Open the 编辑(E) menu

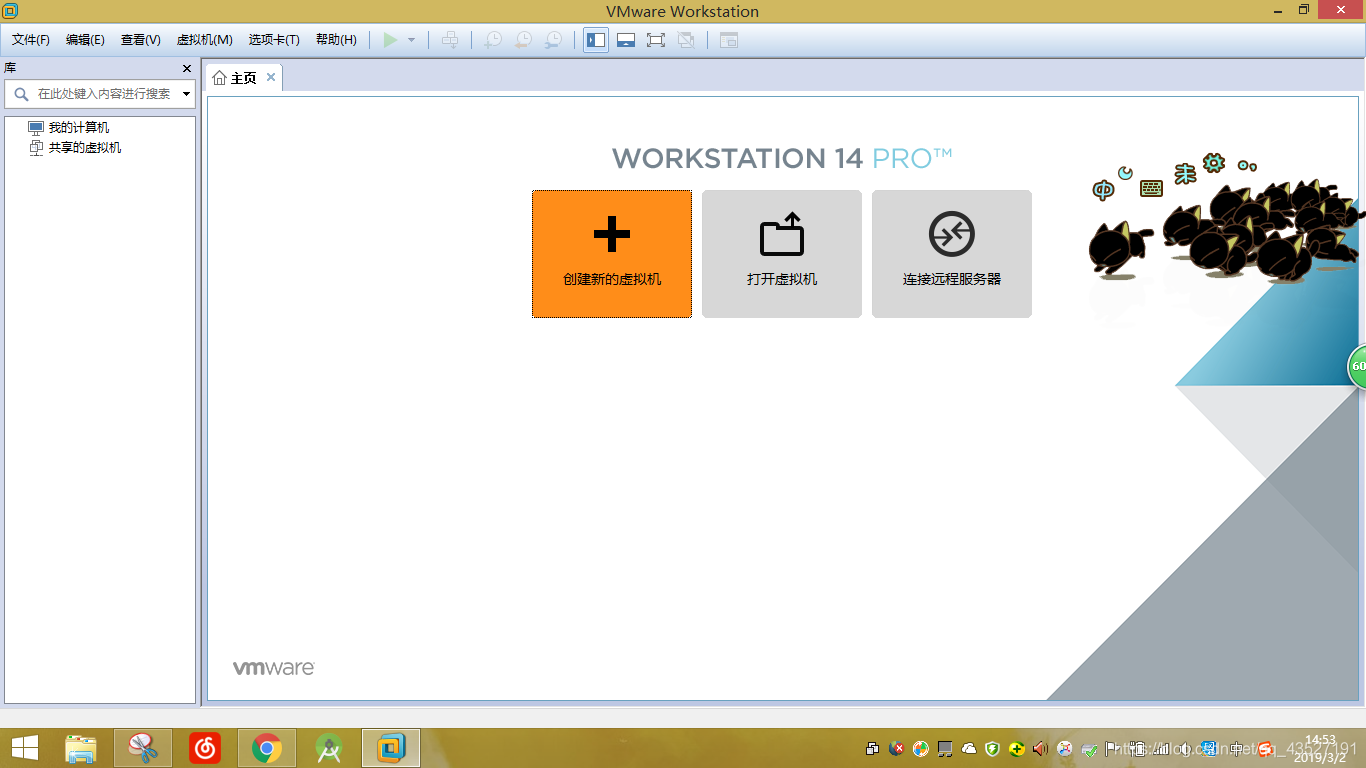(85, 40)
